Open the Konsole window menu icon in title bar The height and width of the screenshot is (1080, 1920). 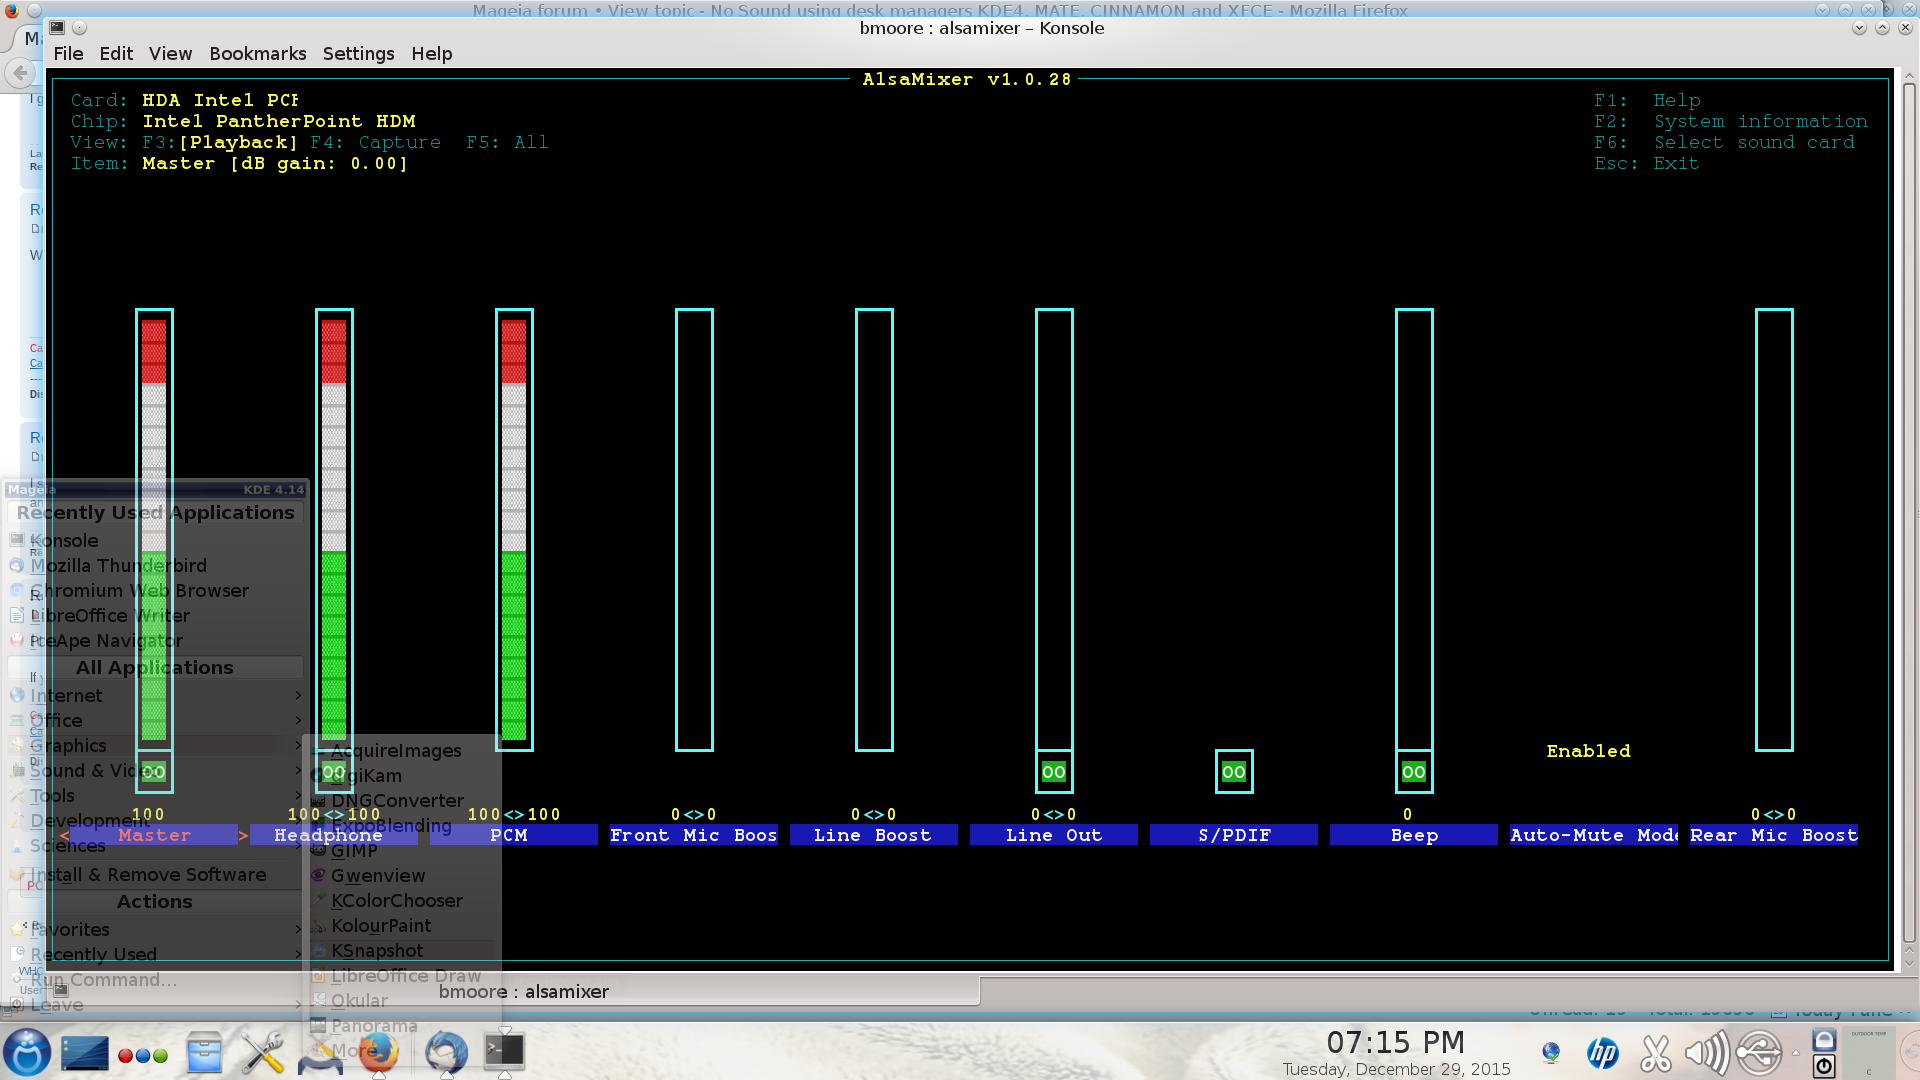pos(58,28)
